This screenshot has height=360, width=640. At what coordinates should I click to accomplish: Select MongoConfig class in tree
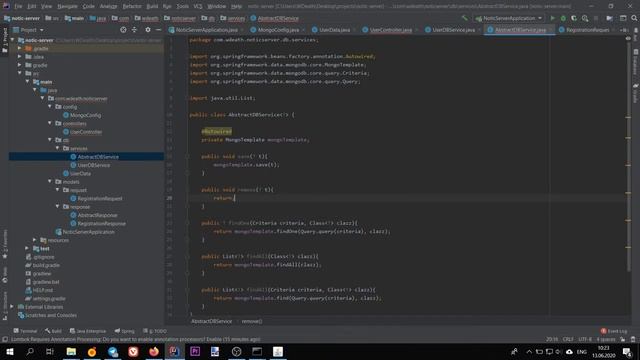(85, 115)
